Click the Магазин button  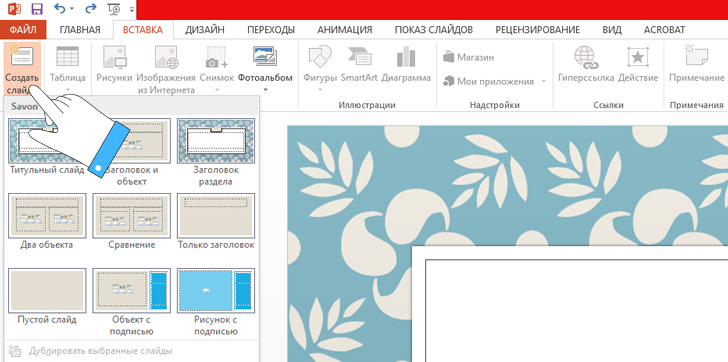[x=468, y=57]
